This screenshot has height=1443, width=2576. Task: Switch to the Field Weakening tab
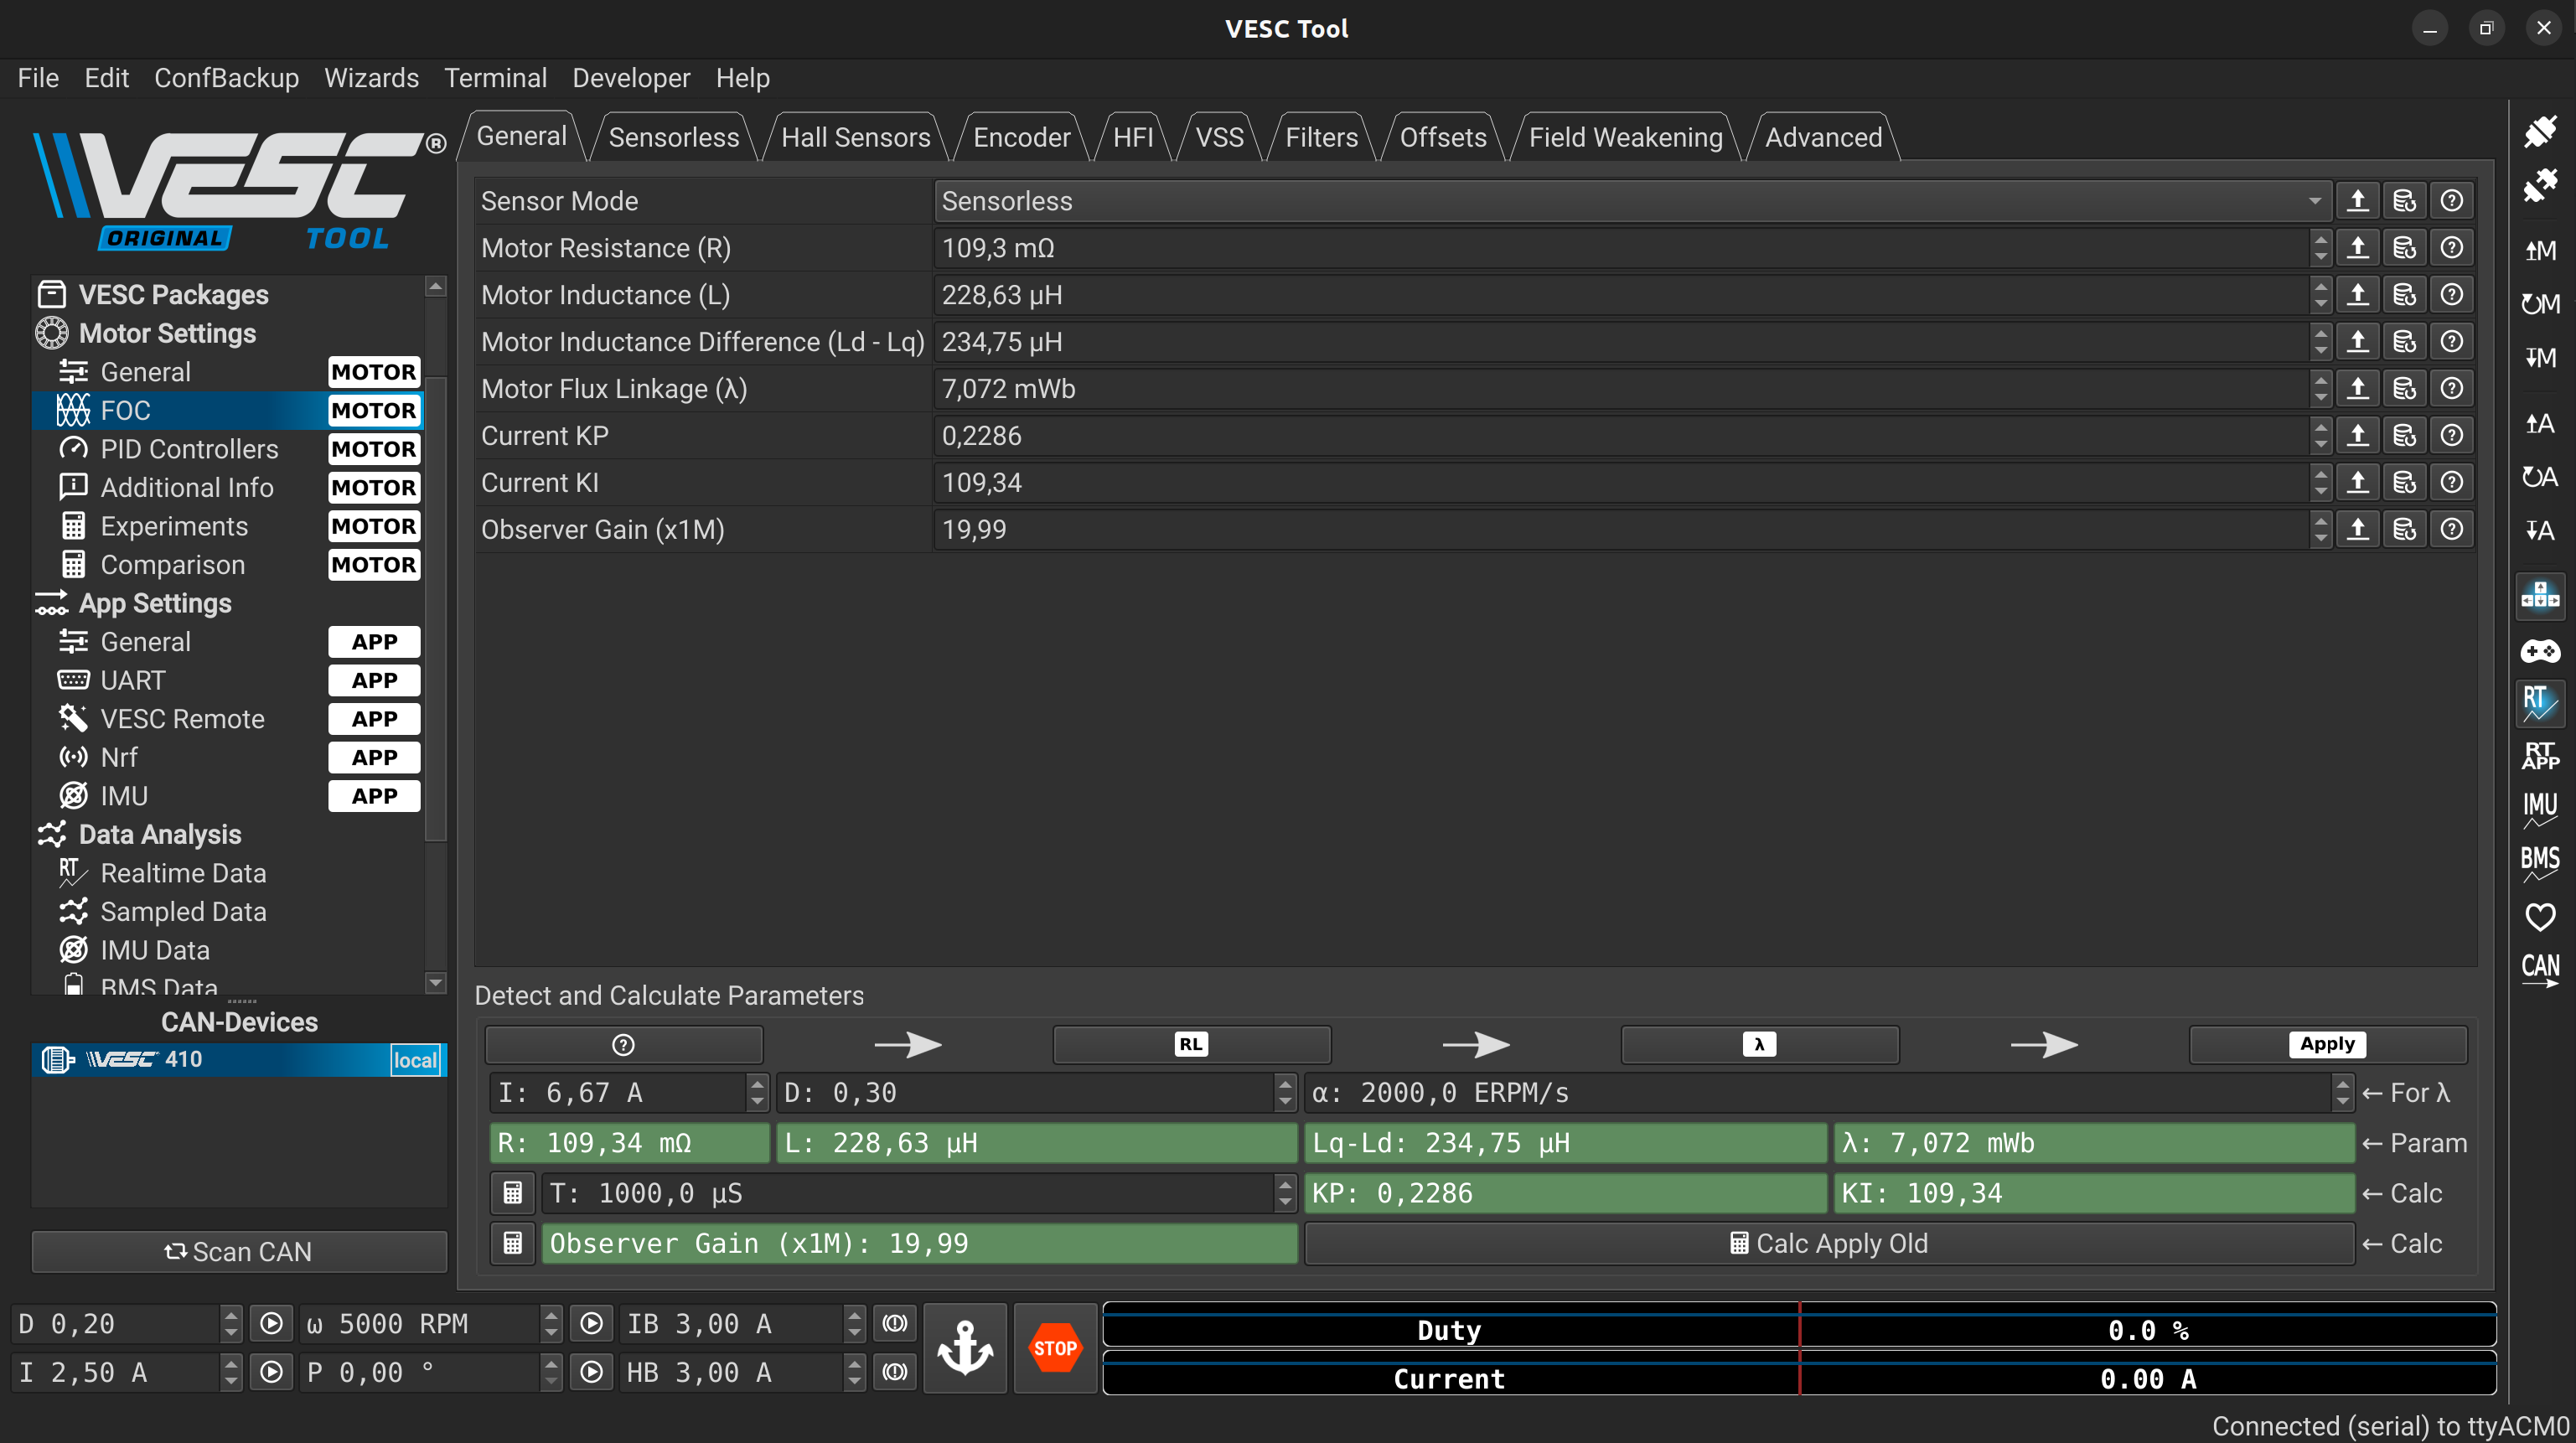[x=1625, y=137]
